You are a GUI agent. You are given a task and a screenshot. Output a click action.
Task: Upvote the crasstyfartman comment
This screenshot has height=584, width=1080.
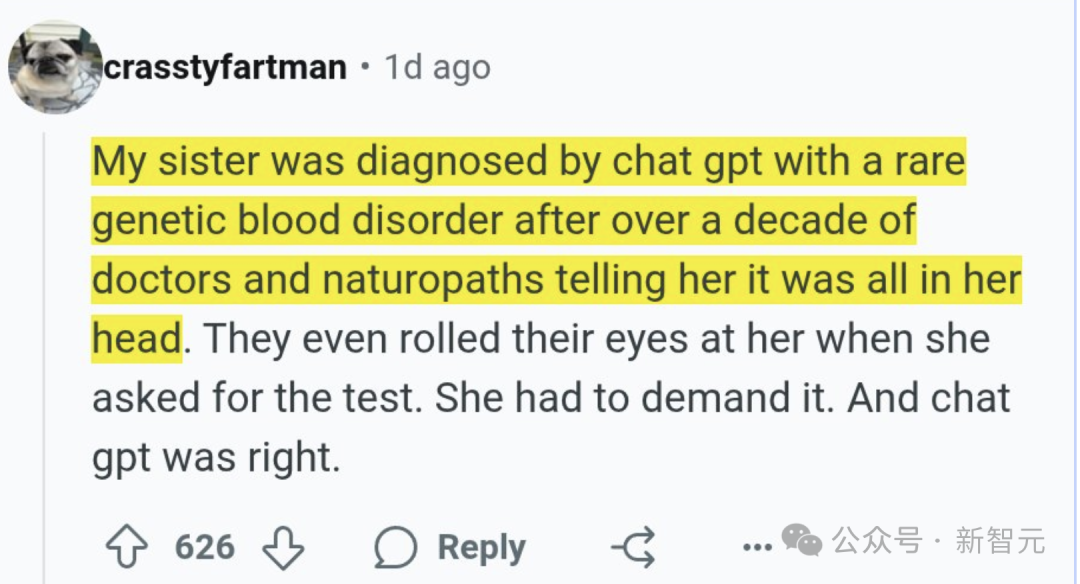click(127, 547)
